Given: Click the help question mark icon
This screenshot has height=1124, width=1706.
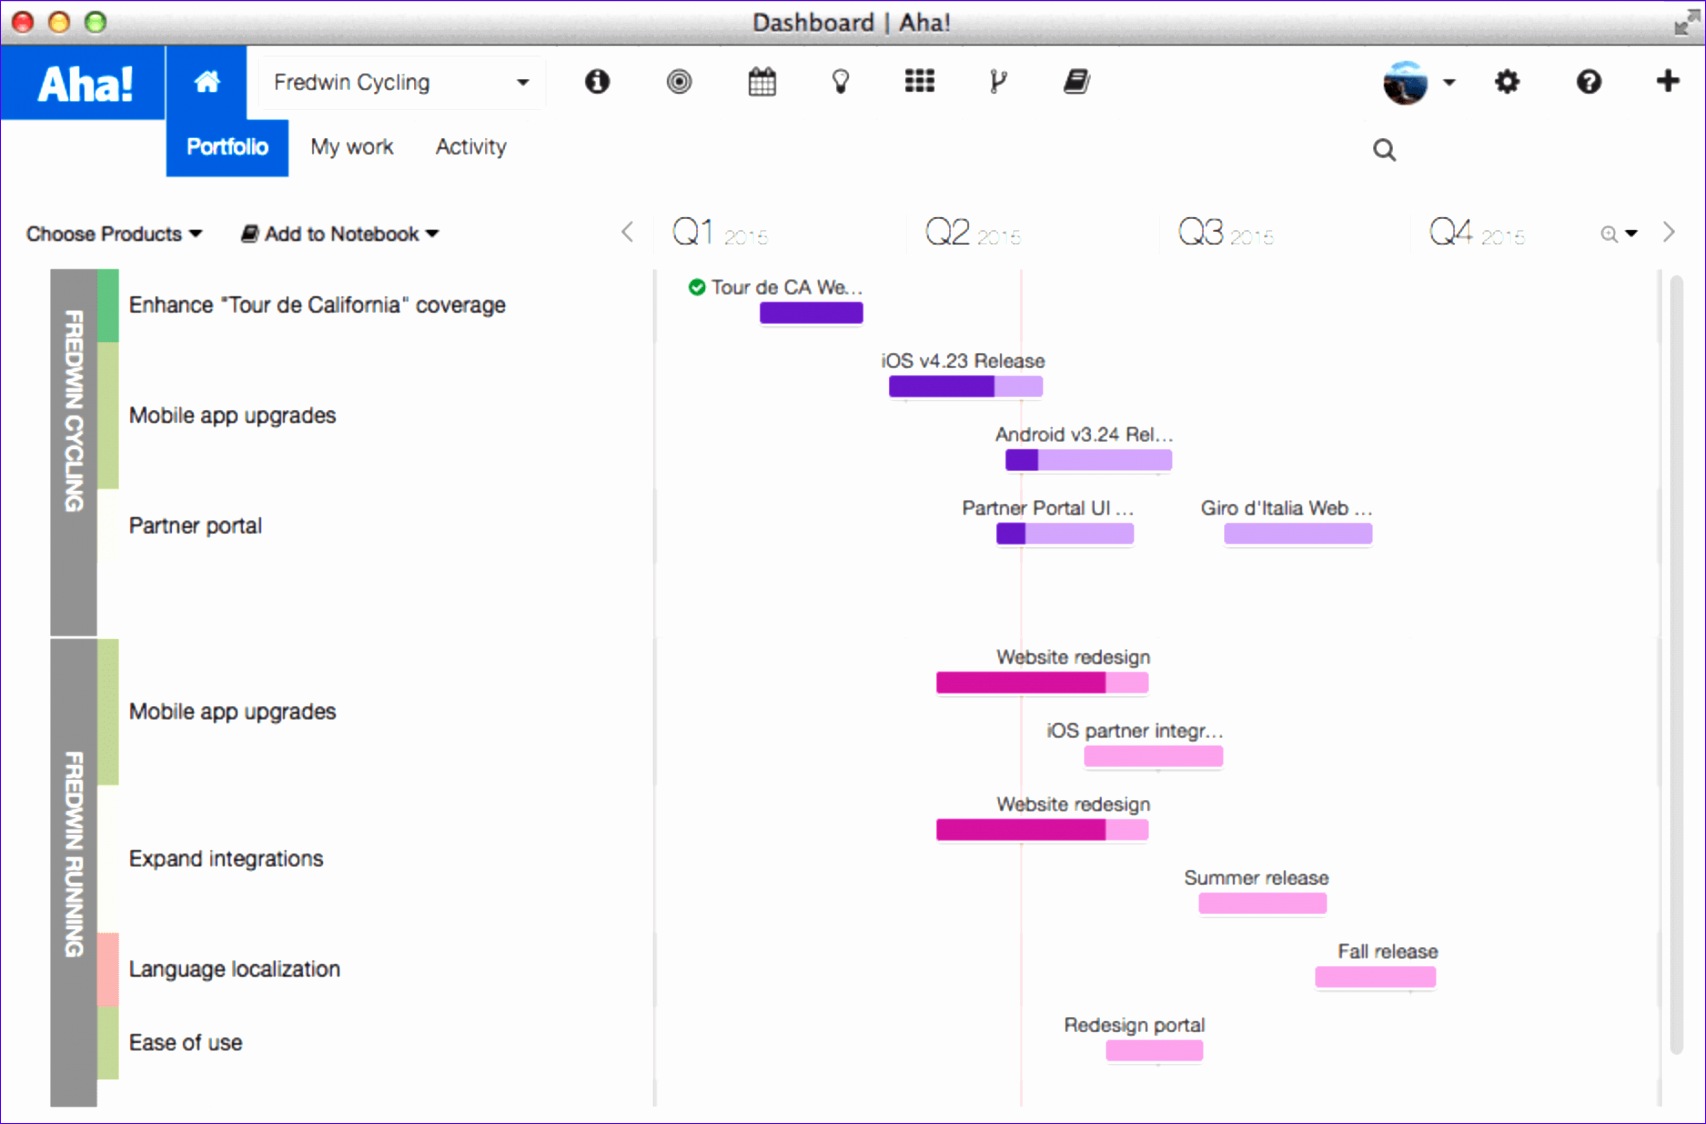Looking at the screenshot, I should click(1587, 82).
